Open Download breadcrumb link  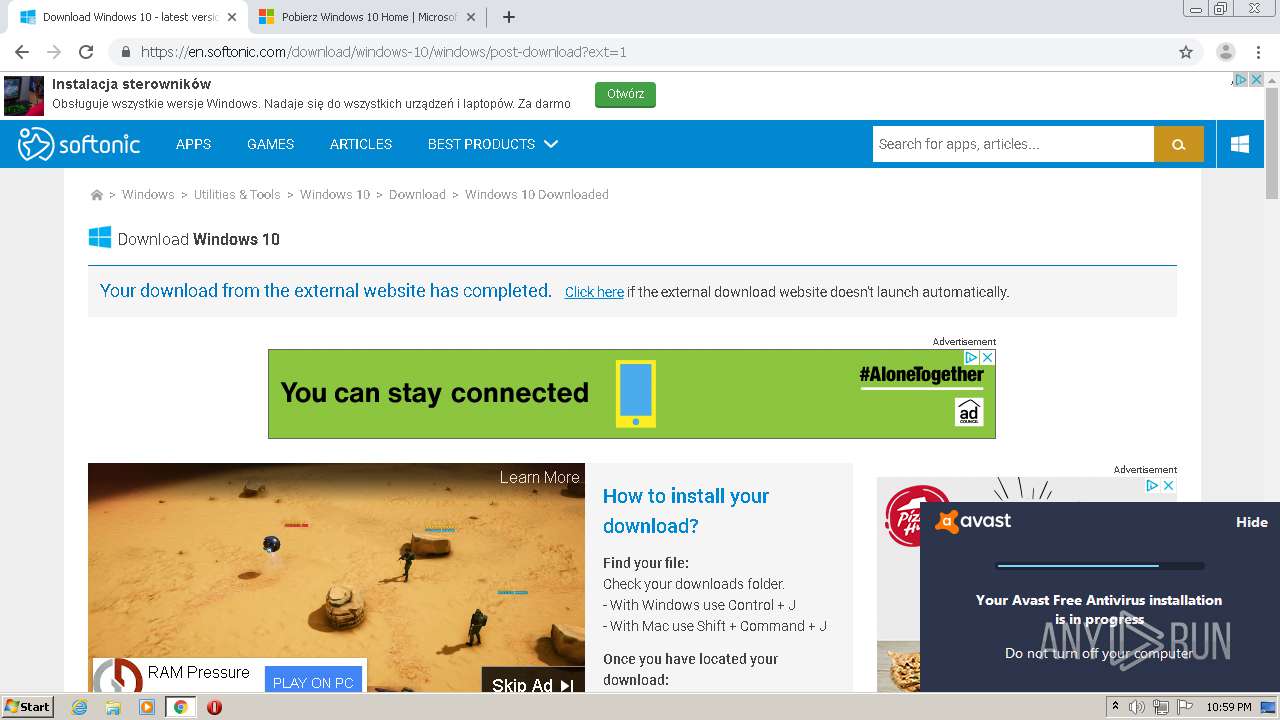pos(417,195)
